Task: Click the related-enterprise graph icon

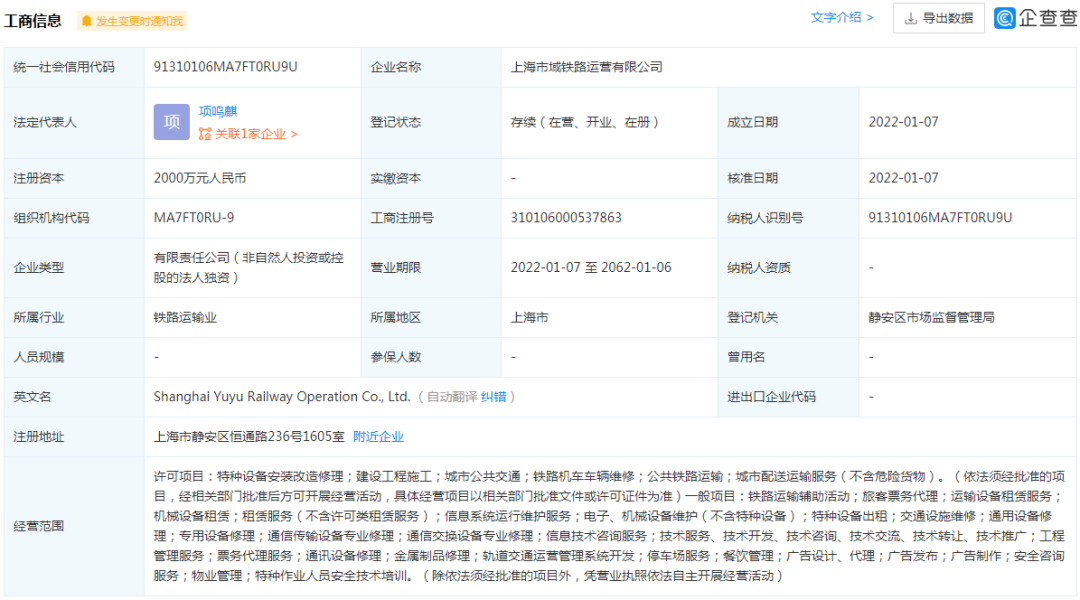Action: coord(205,134)
